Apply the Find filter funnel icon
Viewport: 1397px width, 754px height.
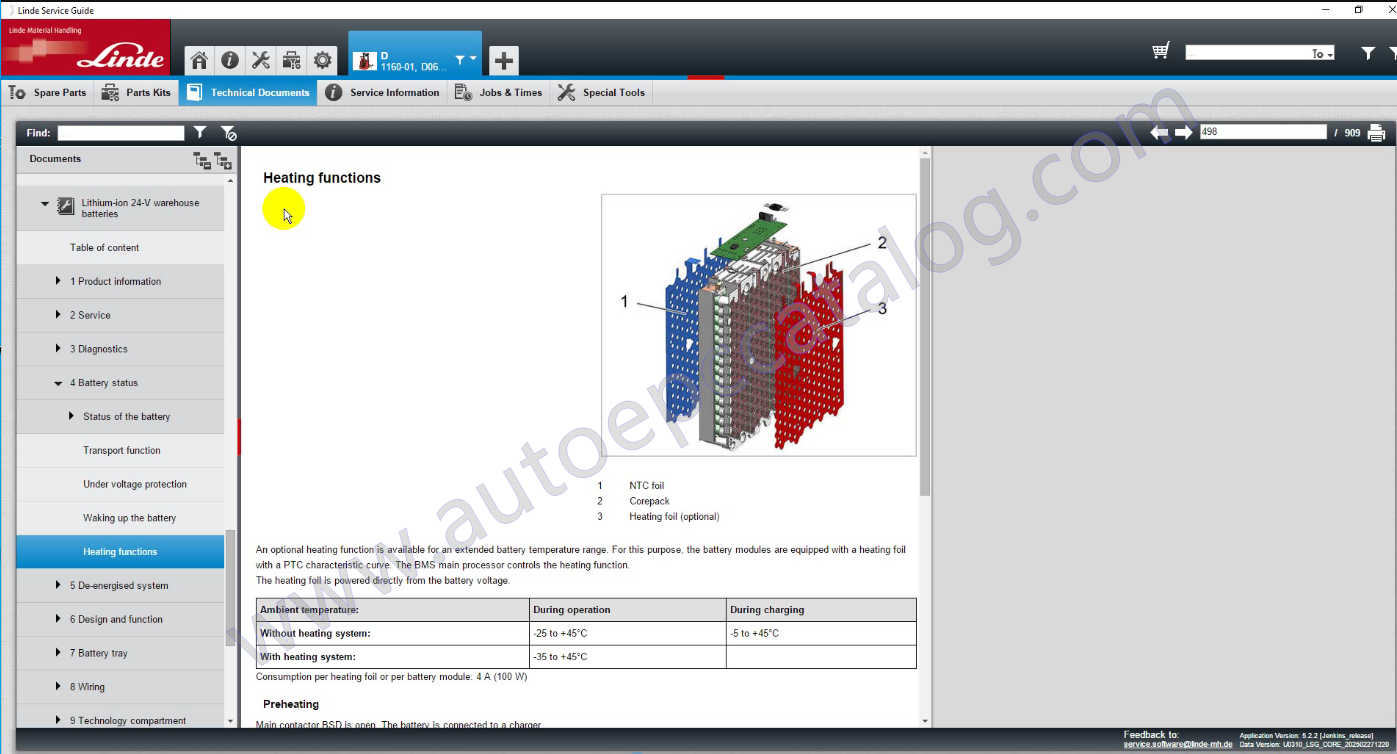click(201, 133)
